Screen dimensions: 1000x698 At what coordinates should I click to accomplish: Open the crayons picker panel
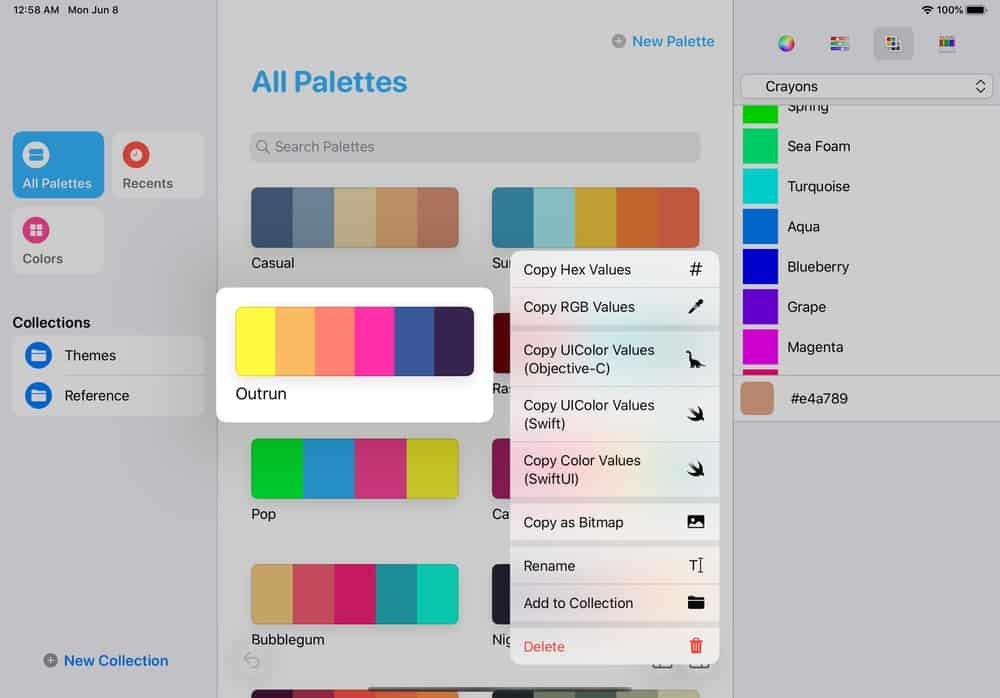pos(893,43)
